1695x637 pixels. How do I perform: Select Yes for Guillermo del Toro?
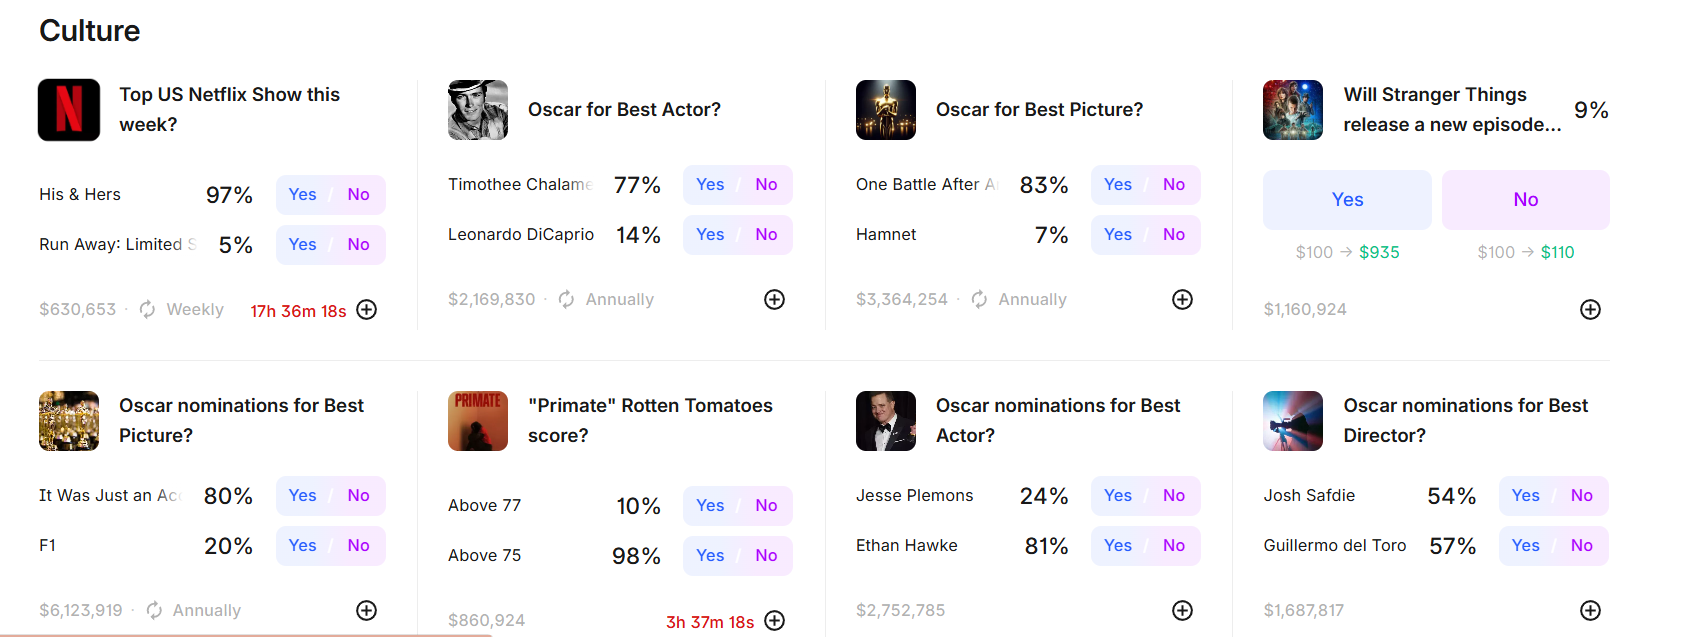point(1525,546)
